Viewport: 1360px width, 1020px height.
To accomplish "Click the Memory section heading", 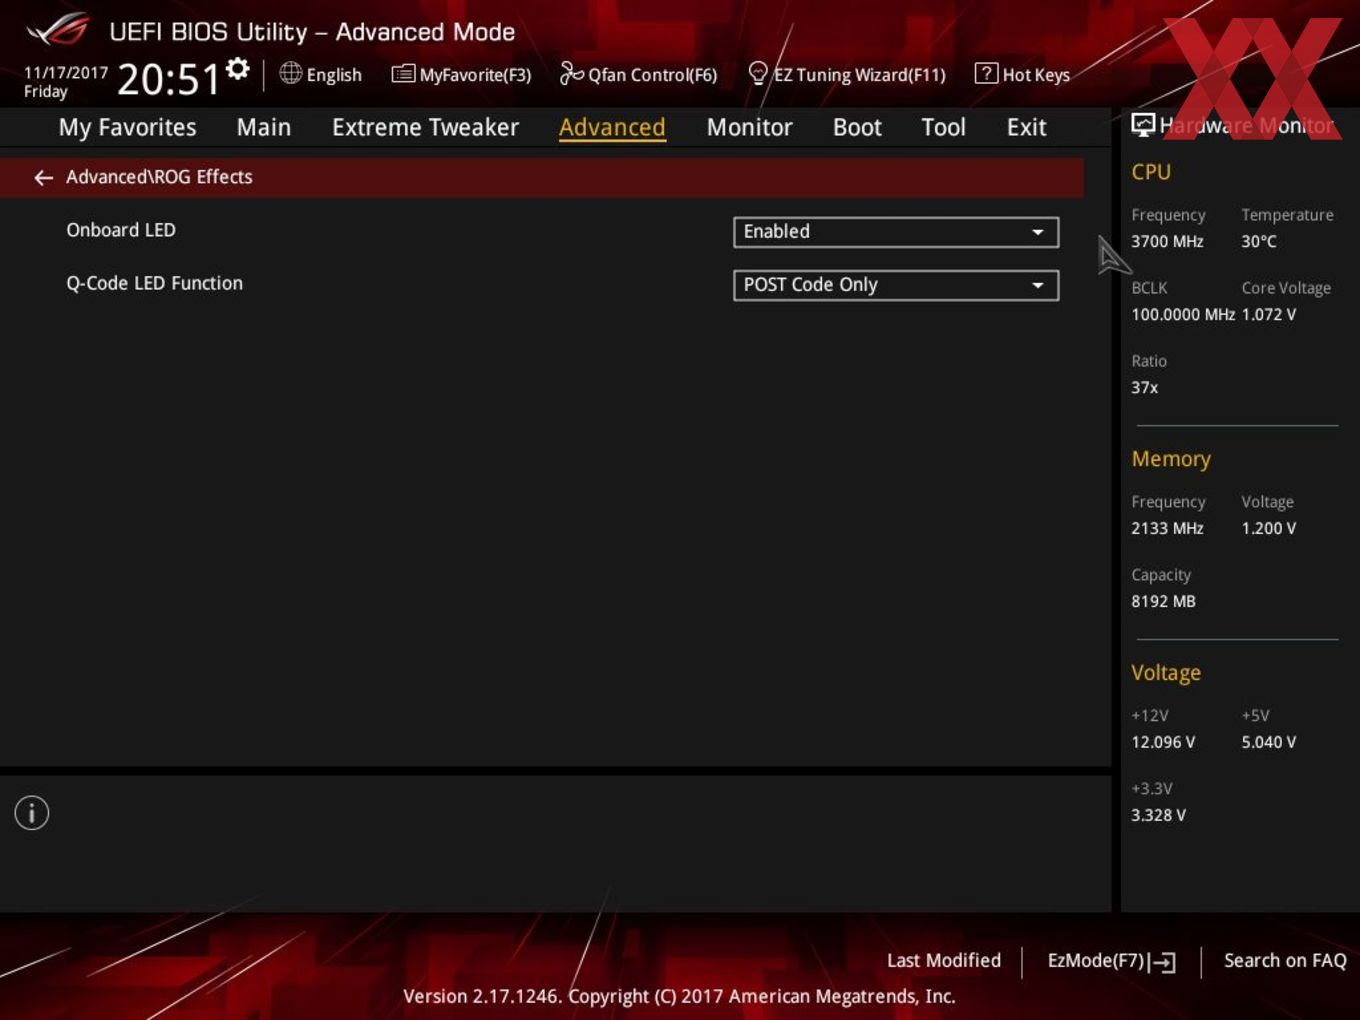I will [x=1171, y=459].
